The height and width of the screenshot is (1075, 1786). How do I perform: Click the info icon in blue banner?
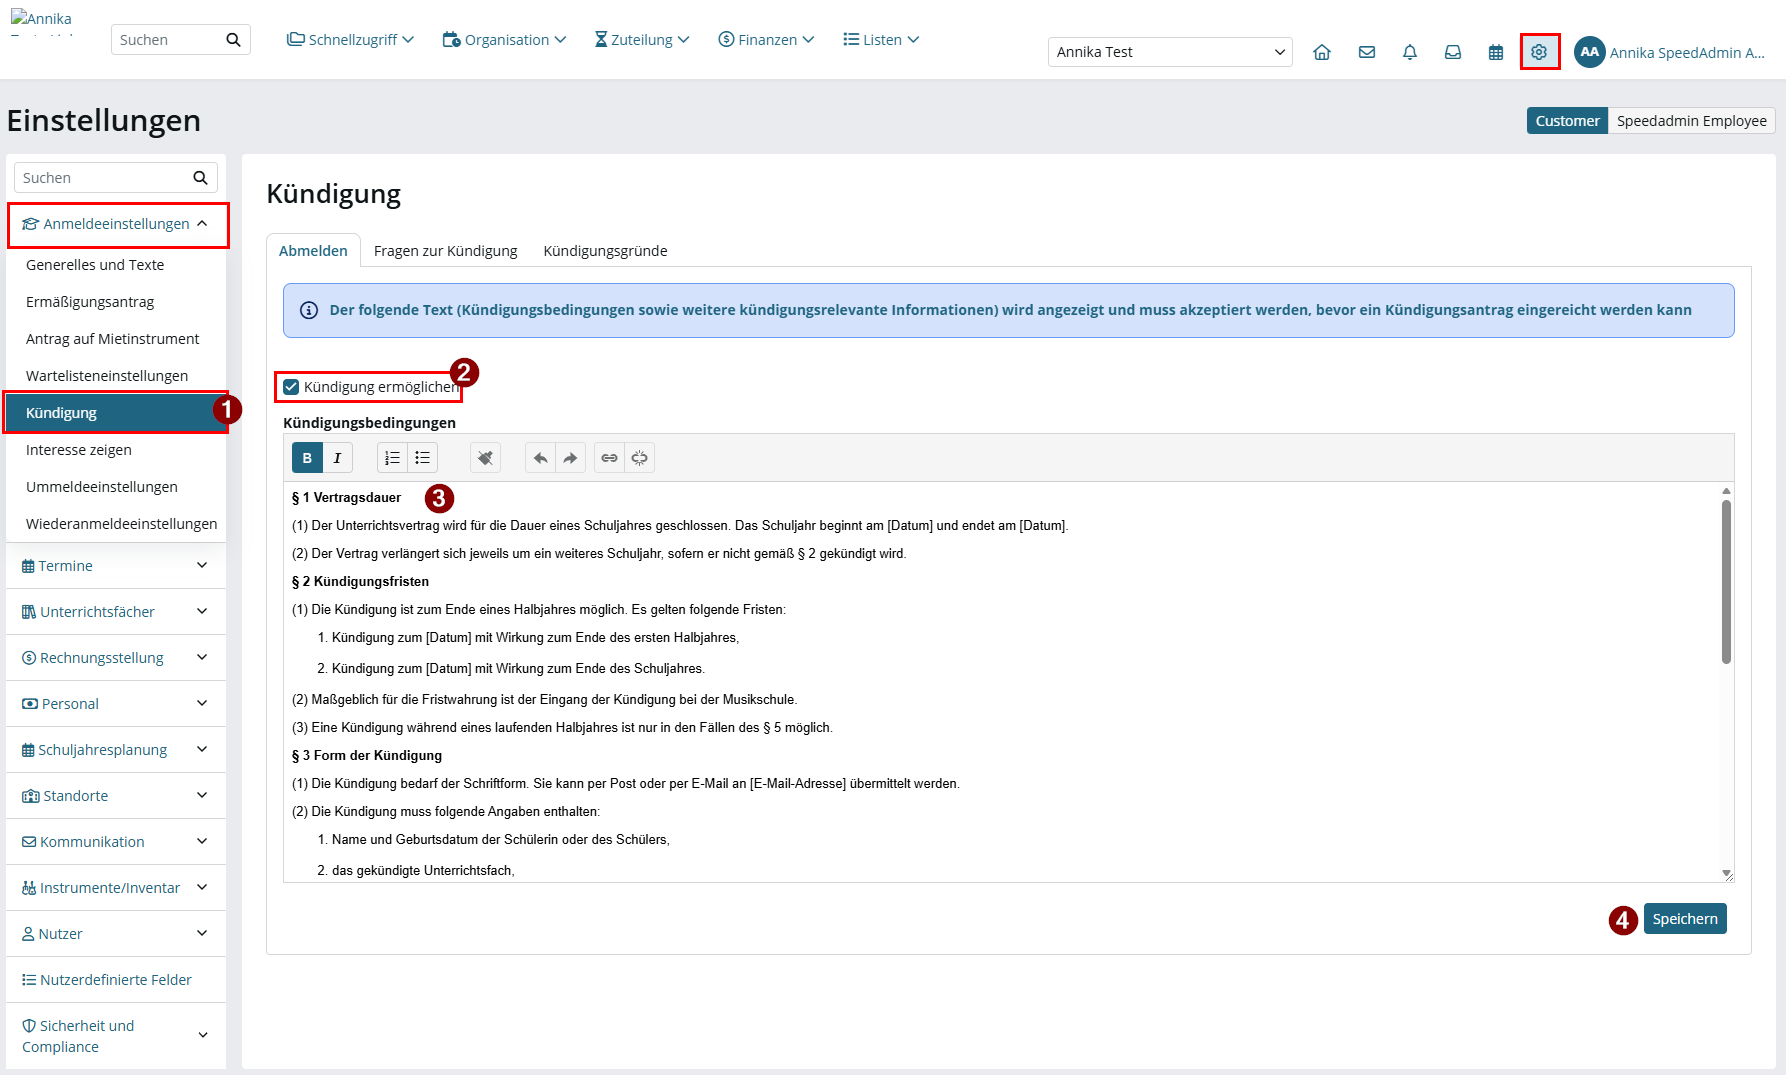point(309,310)
